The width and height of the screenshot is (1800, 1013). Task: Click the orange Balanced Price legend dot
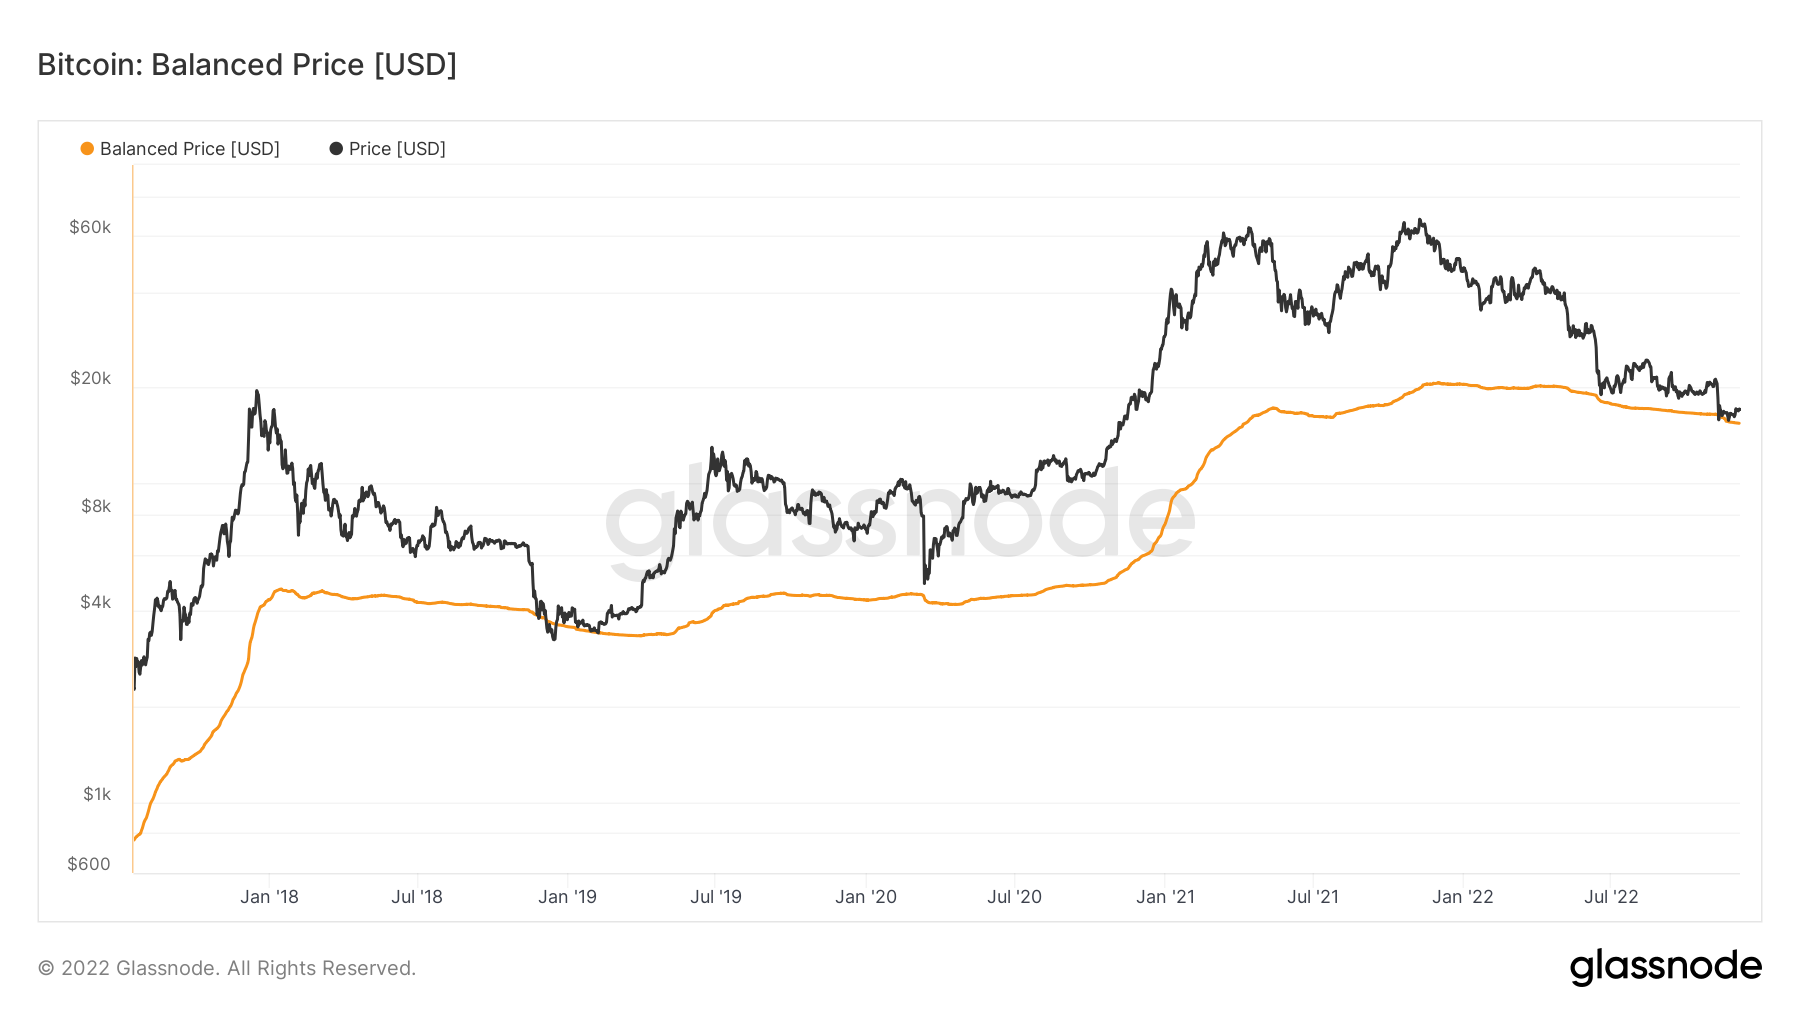87,149
